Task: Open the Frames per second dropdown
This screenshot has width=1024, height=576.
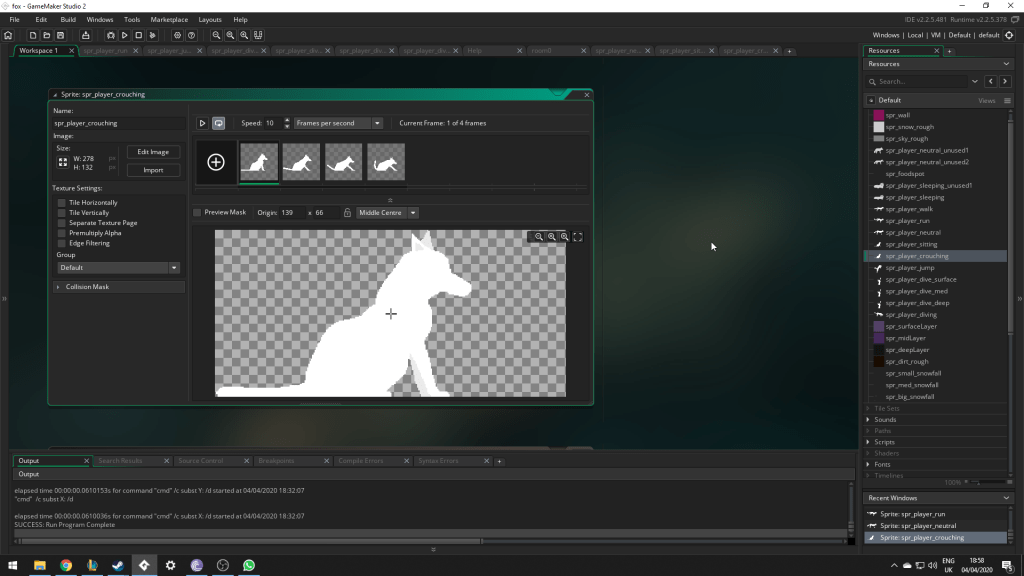Action: [x=338, y=123]
